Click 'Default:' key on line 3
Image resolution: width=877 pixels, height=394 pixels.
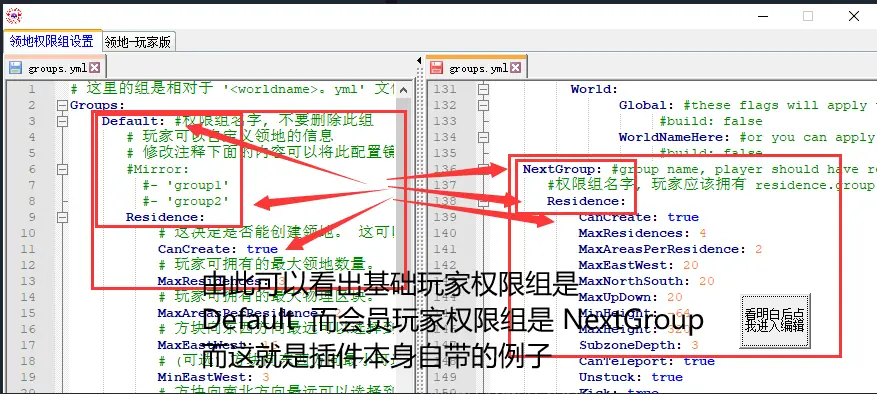pos(134,121)
